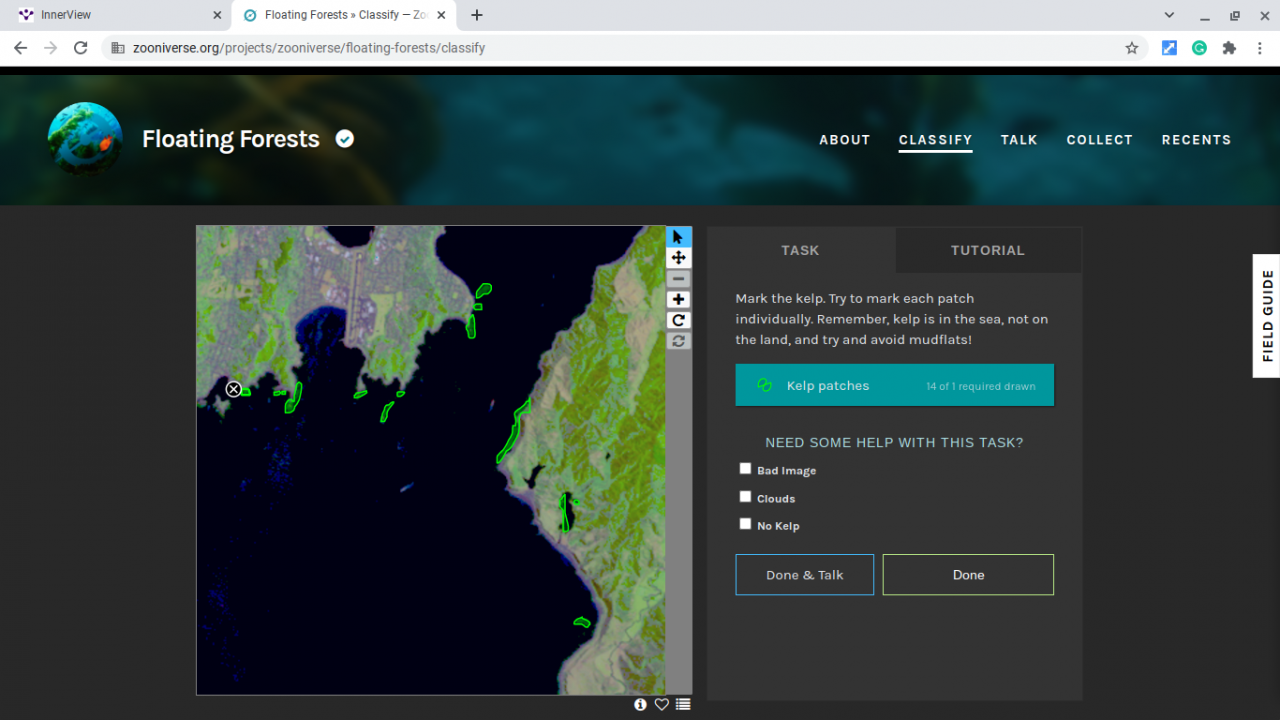Image resolution: width=1280 pixels, height=720 pixels.
Task: Click the Done button
Action: point(968,575)
